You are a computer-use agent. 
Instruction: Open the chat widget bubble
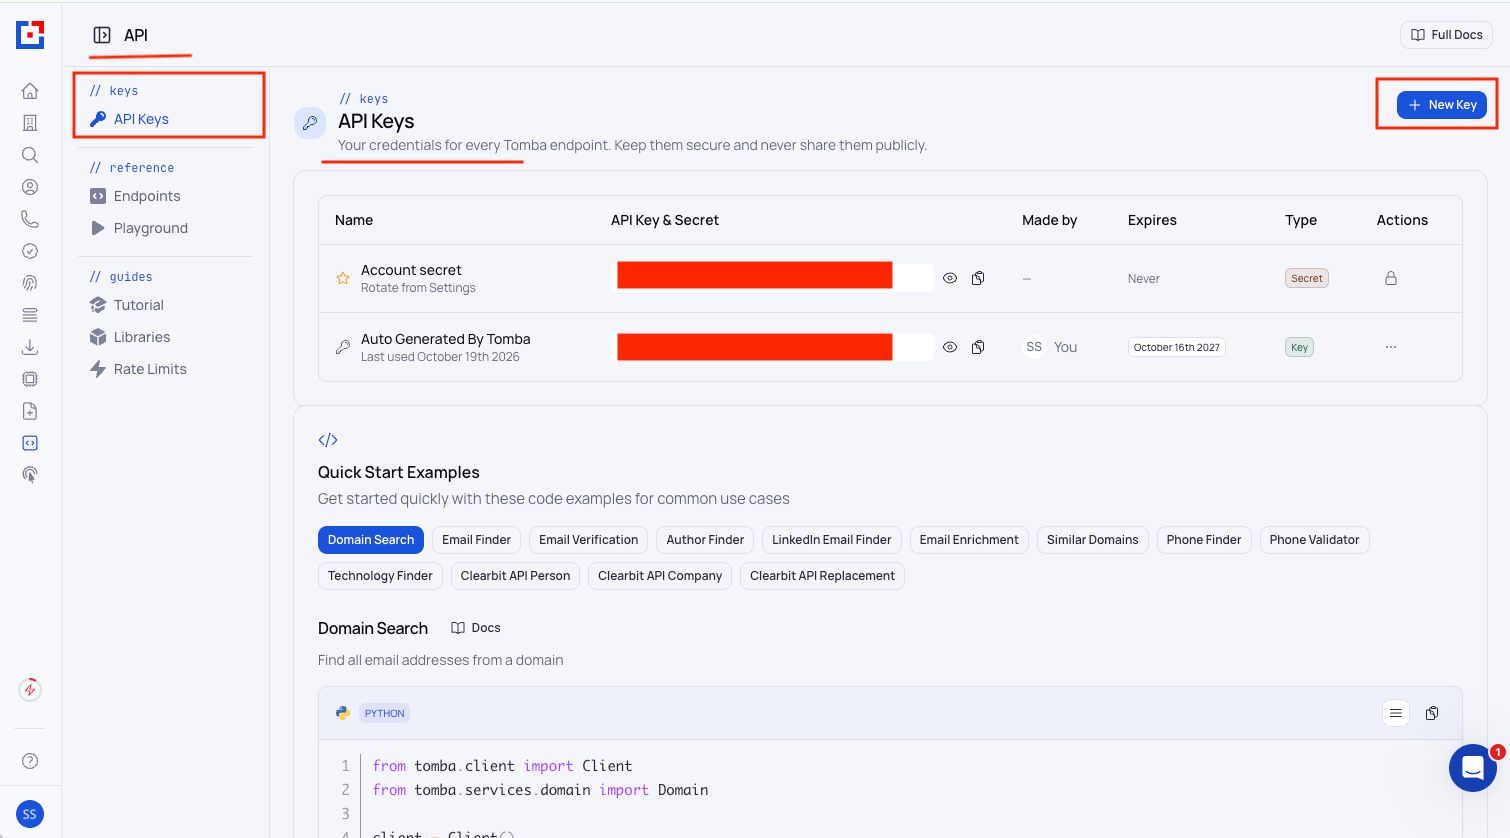[x=1473, y=768]
